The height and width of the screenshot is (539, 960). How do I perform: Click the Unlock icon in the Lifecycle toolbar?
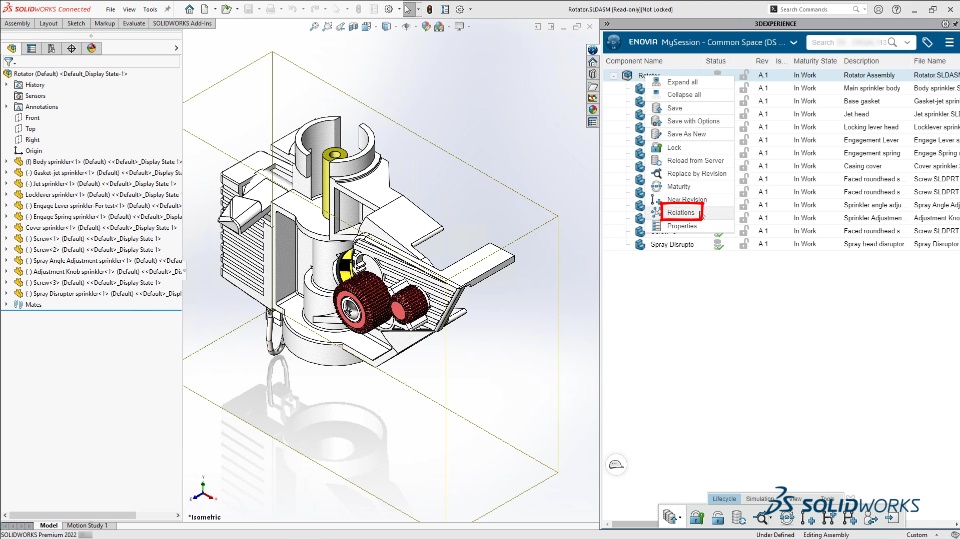718,518
